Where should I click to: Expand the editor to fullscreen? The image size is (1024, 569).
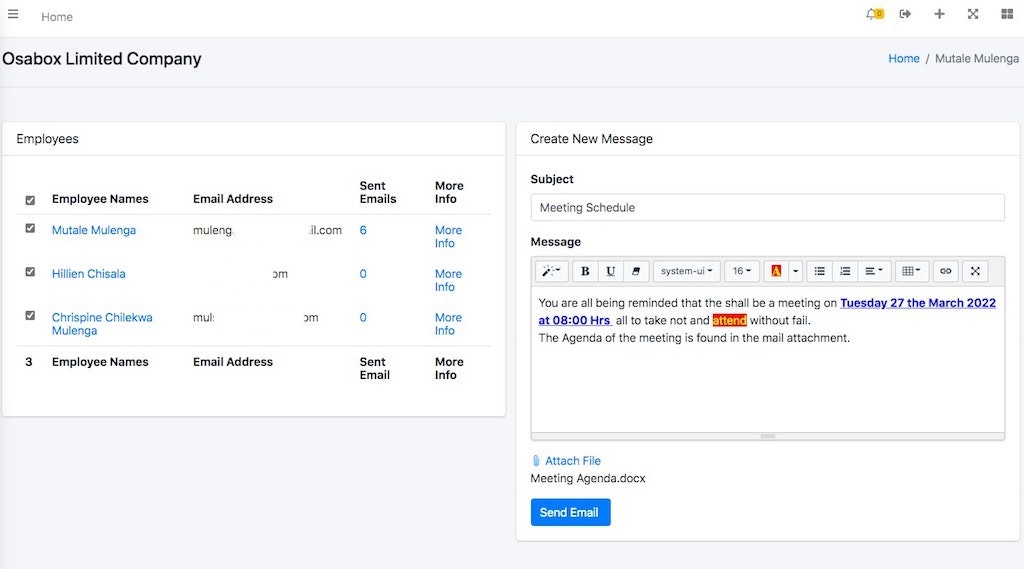(x=975, y=271)
